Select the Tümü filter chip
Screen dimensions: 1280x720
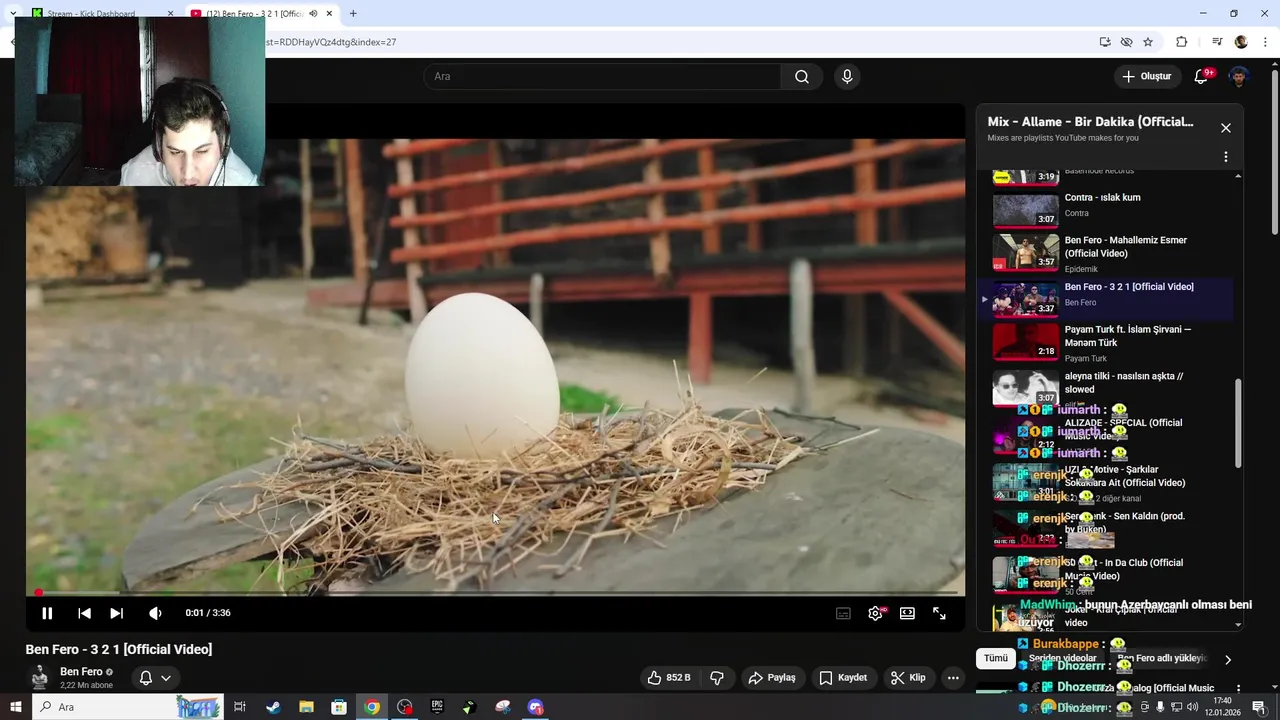pos(996,658)
